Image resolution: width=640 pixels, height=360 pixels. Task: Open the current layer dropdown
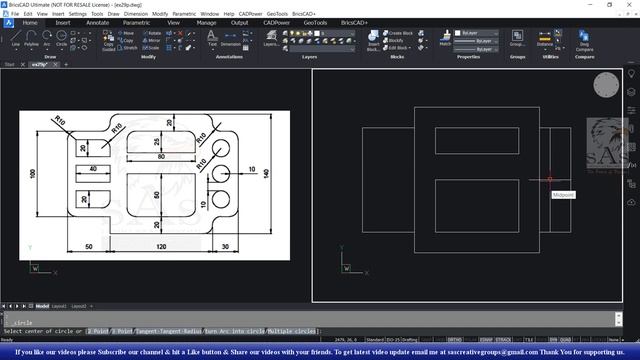(334, 33)
